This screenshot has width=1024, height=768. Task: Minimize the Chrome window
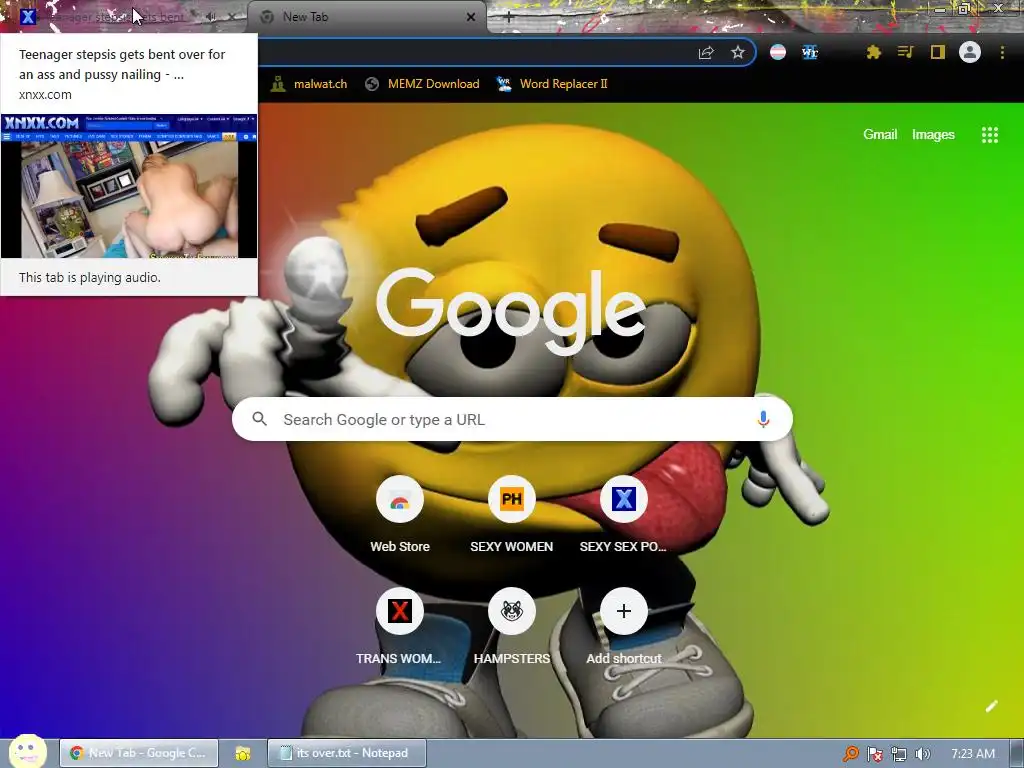click(x=940, y=9)
